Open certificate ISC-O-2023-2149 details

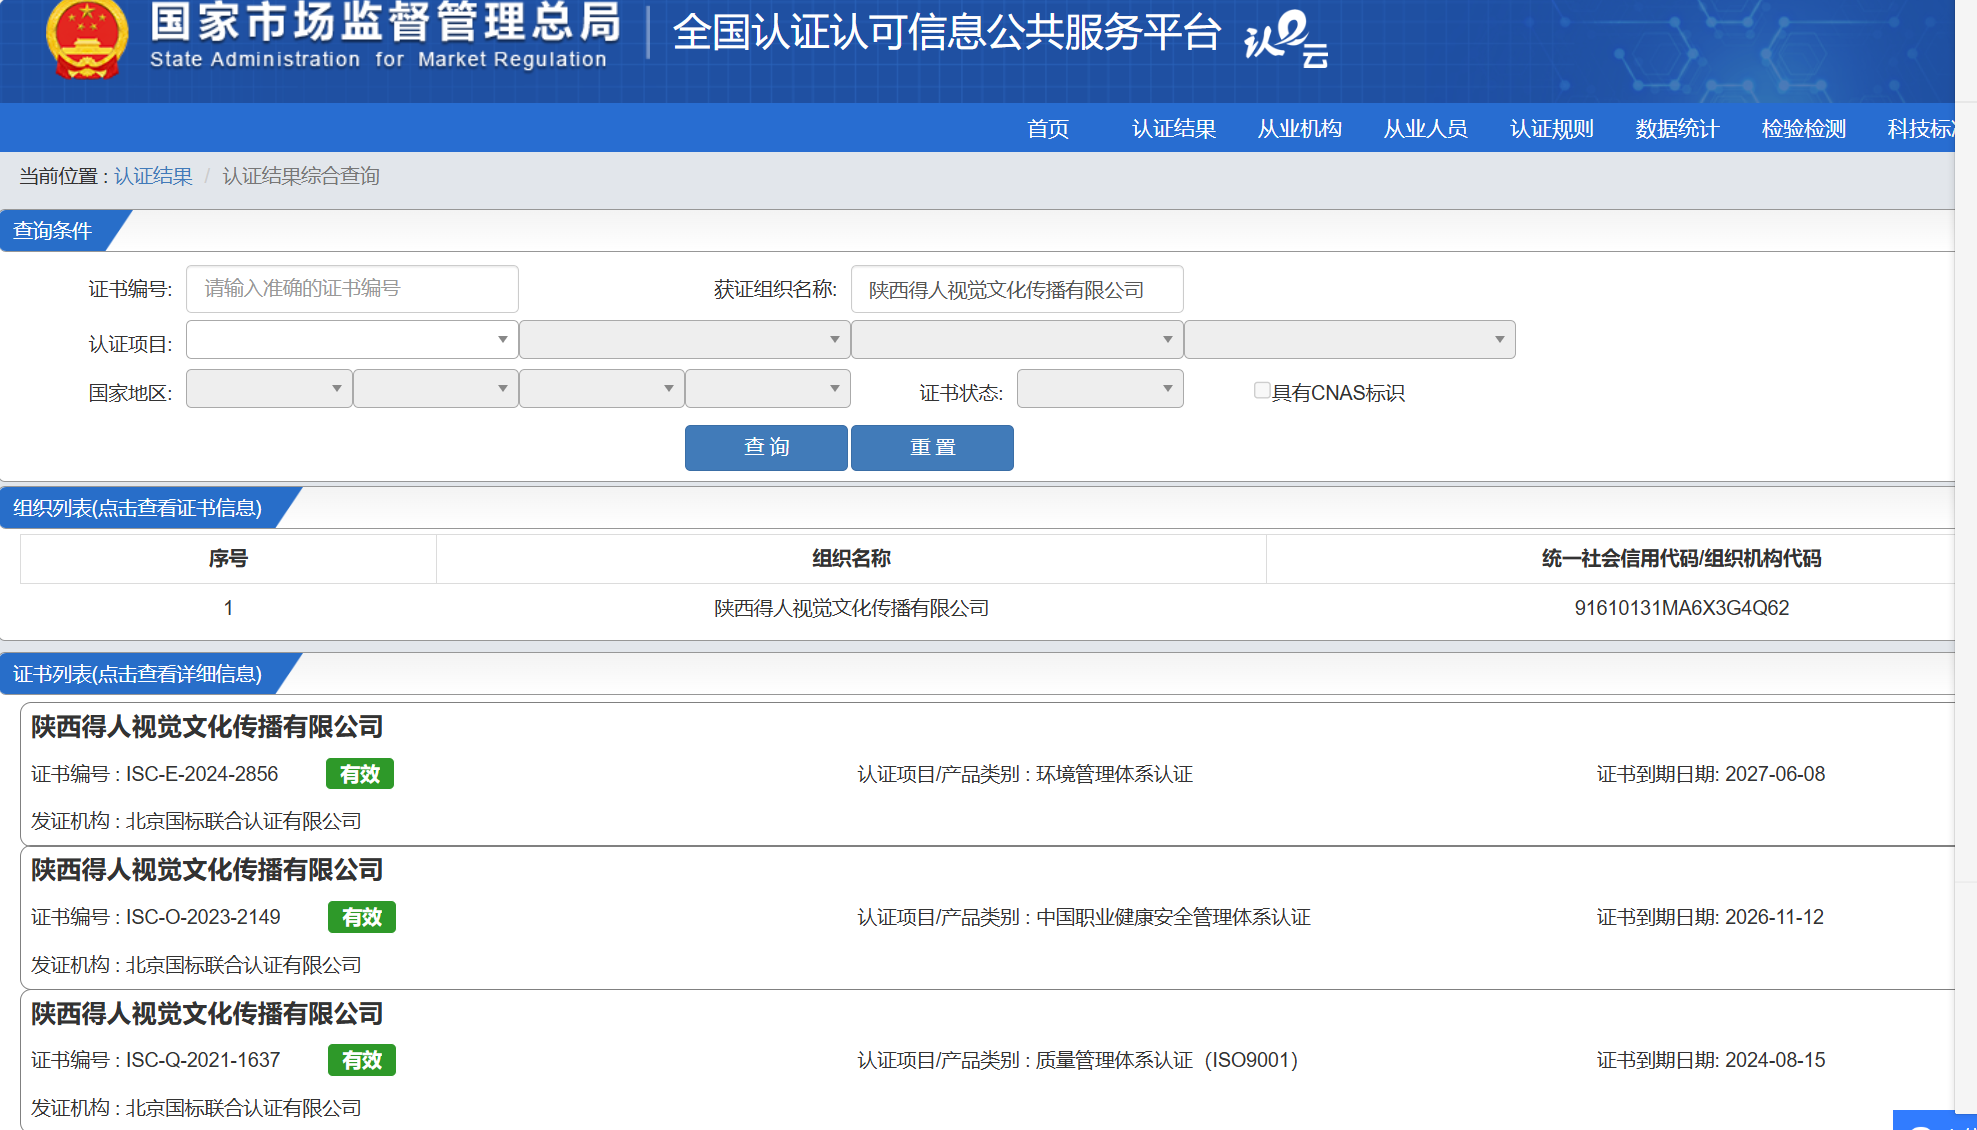click(x=988, y=918)
